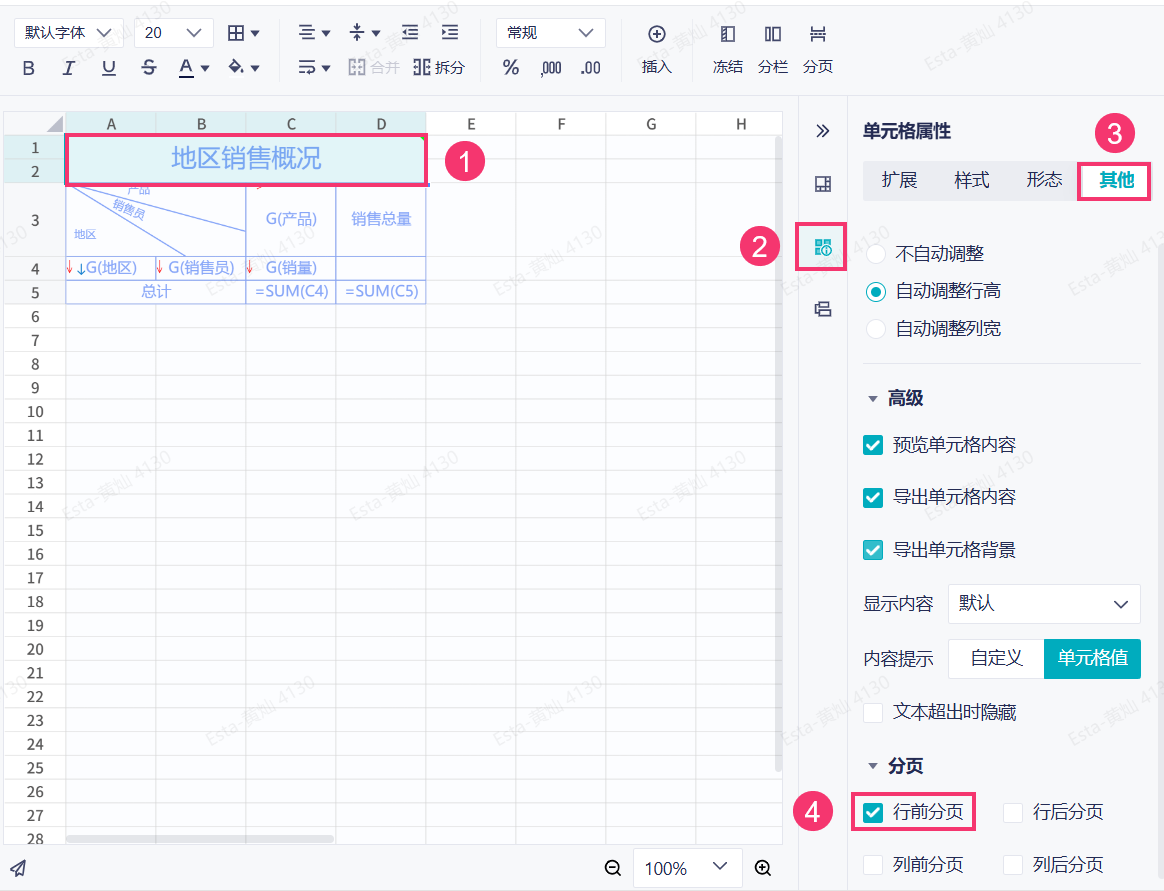Toggle 导出单元格内容 checkbox
The width and height of the screenshot is (1164, 891).
tap(873, 497)
